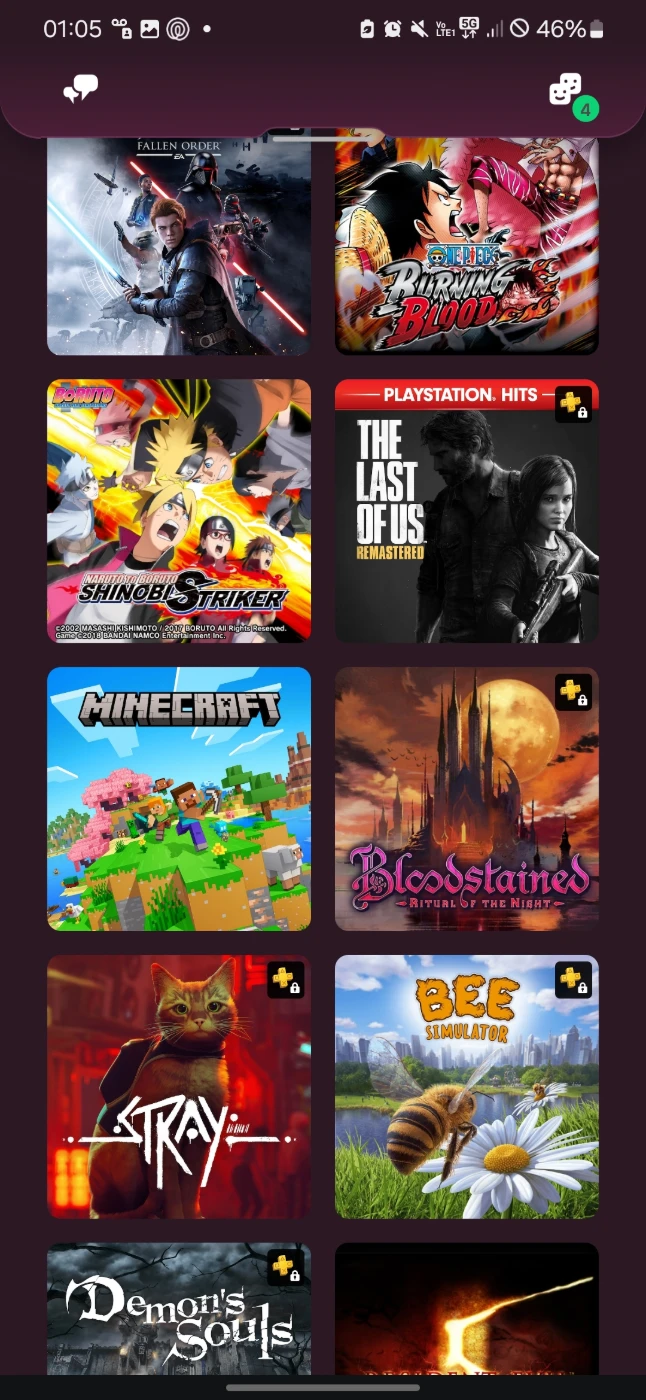Tap PS Plus lock badge on Stray
The image size is (646, 1400).
point(285,980)
